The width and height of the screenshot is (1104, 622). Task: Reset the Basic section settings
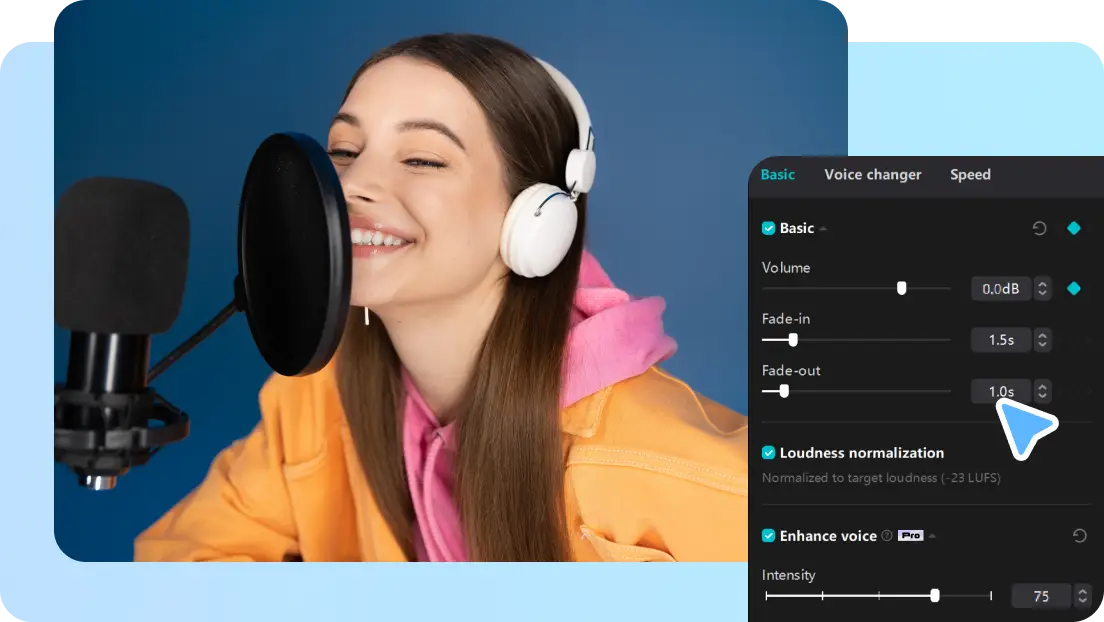pos(1038,228)
